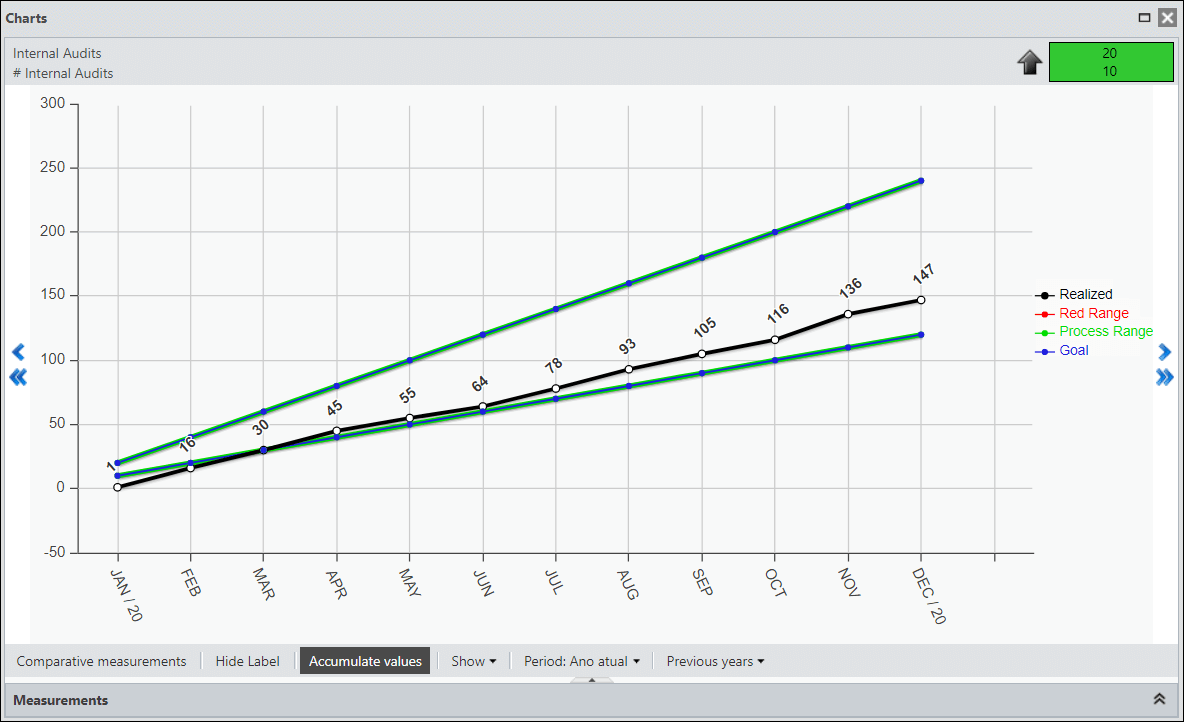Click the double left arrow navigation icon
Screen dimensions: 1184x722
18,377
